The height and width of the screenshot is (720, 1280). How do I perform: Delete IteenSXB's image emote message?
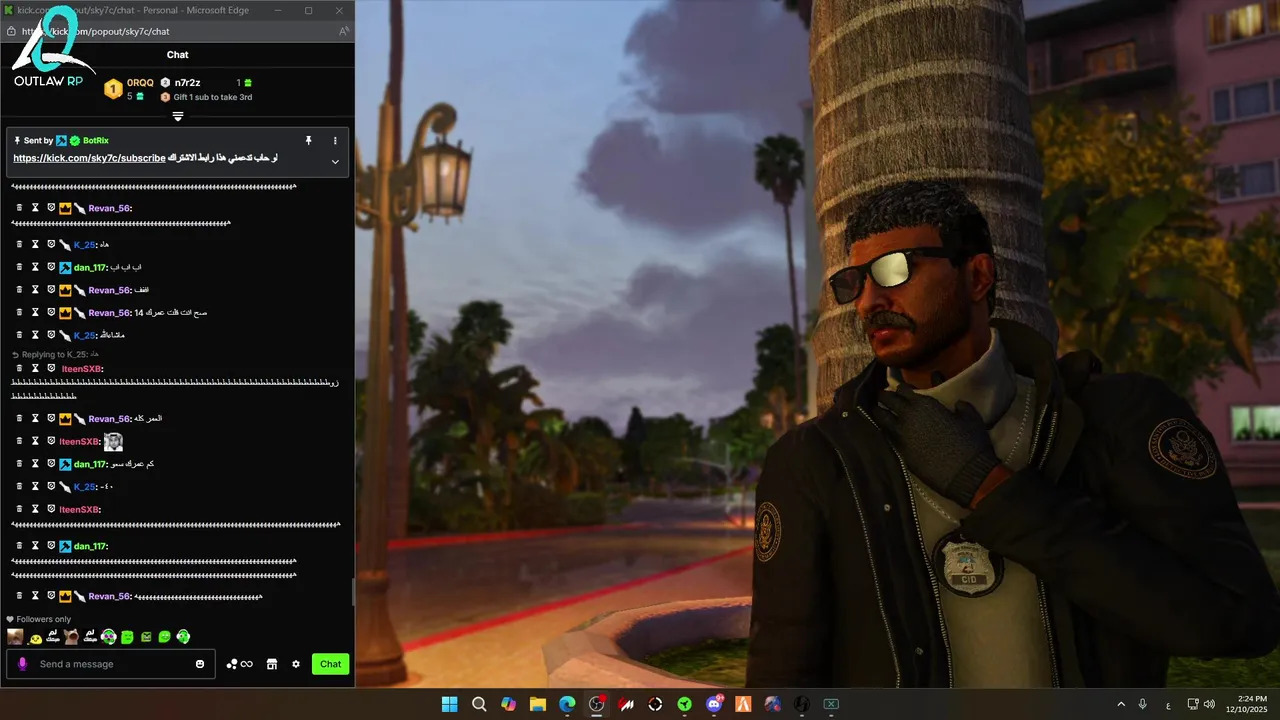click(19, 441)
